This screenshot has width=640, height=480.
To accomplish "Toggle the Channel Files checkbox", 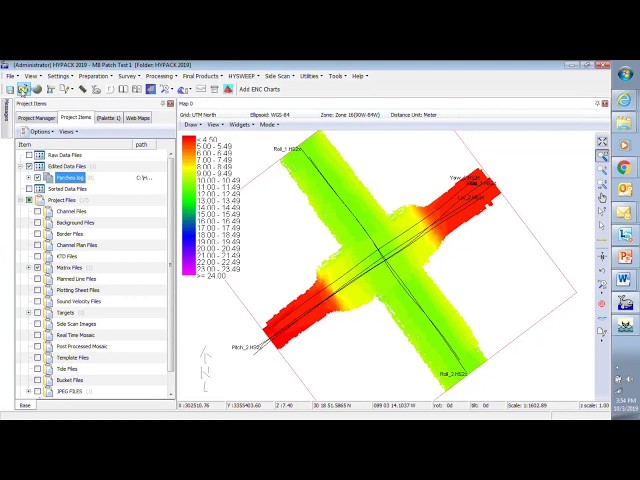I will 38,211.
